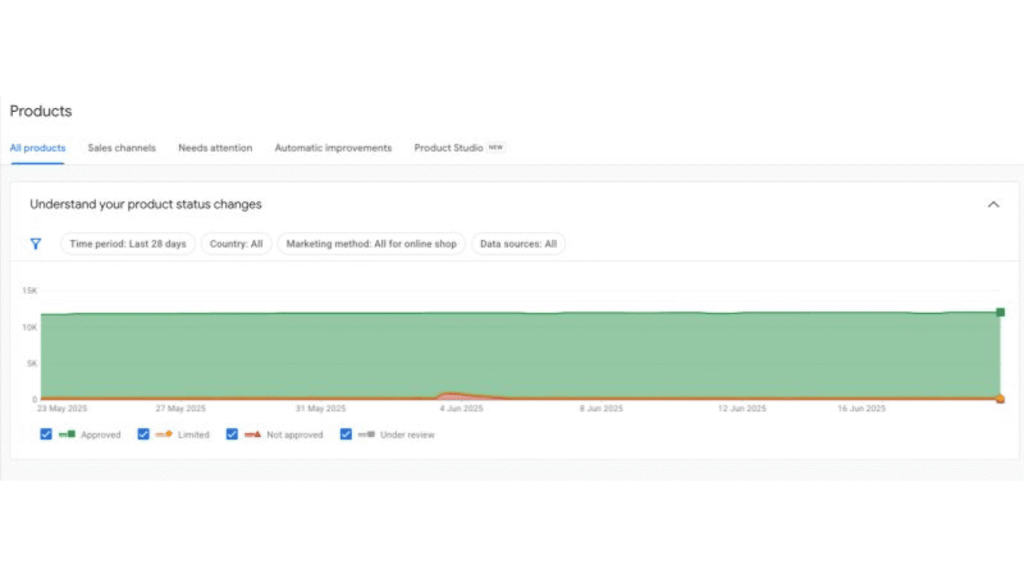Click the '16 Jun 2025' axis label
Image resolution: width=1024 pixels, height=576 pixels.
[861, 408]
